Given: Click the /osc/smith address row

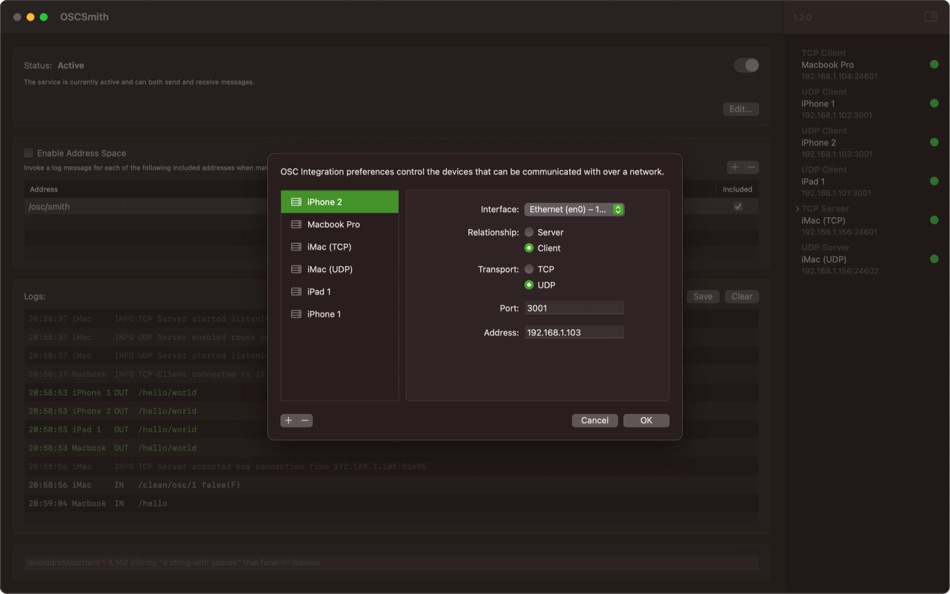Looking at the screenshot, I should point(391,207).
